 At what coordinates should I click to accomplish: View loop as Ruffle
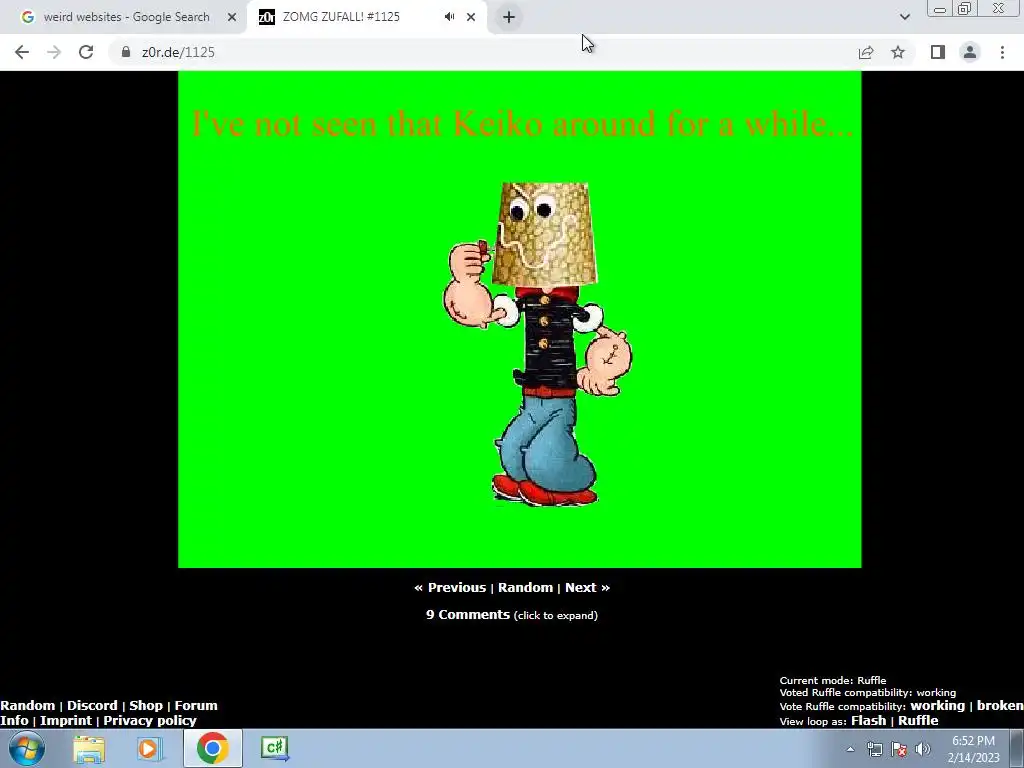[918, 720]
